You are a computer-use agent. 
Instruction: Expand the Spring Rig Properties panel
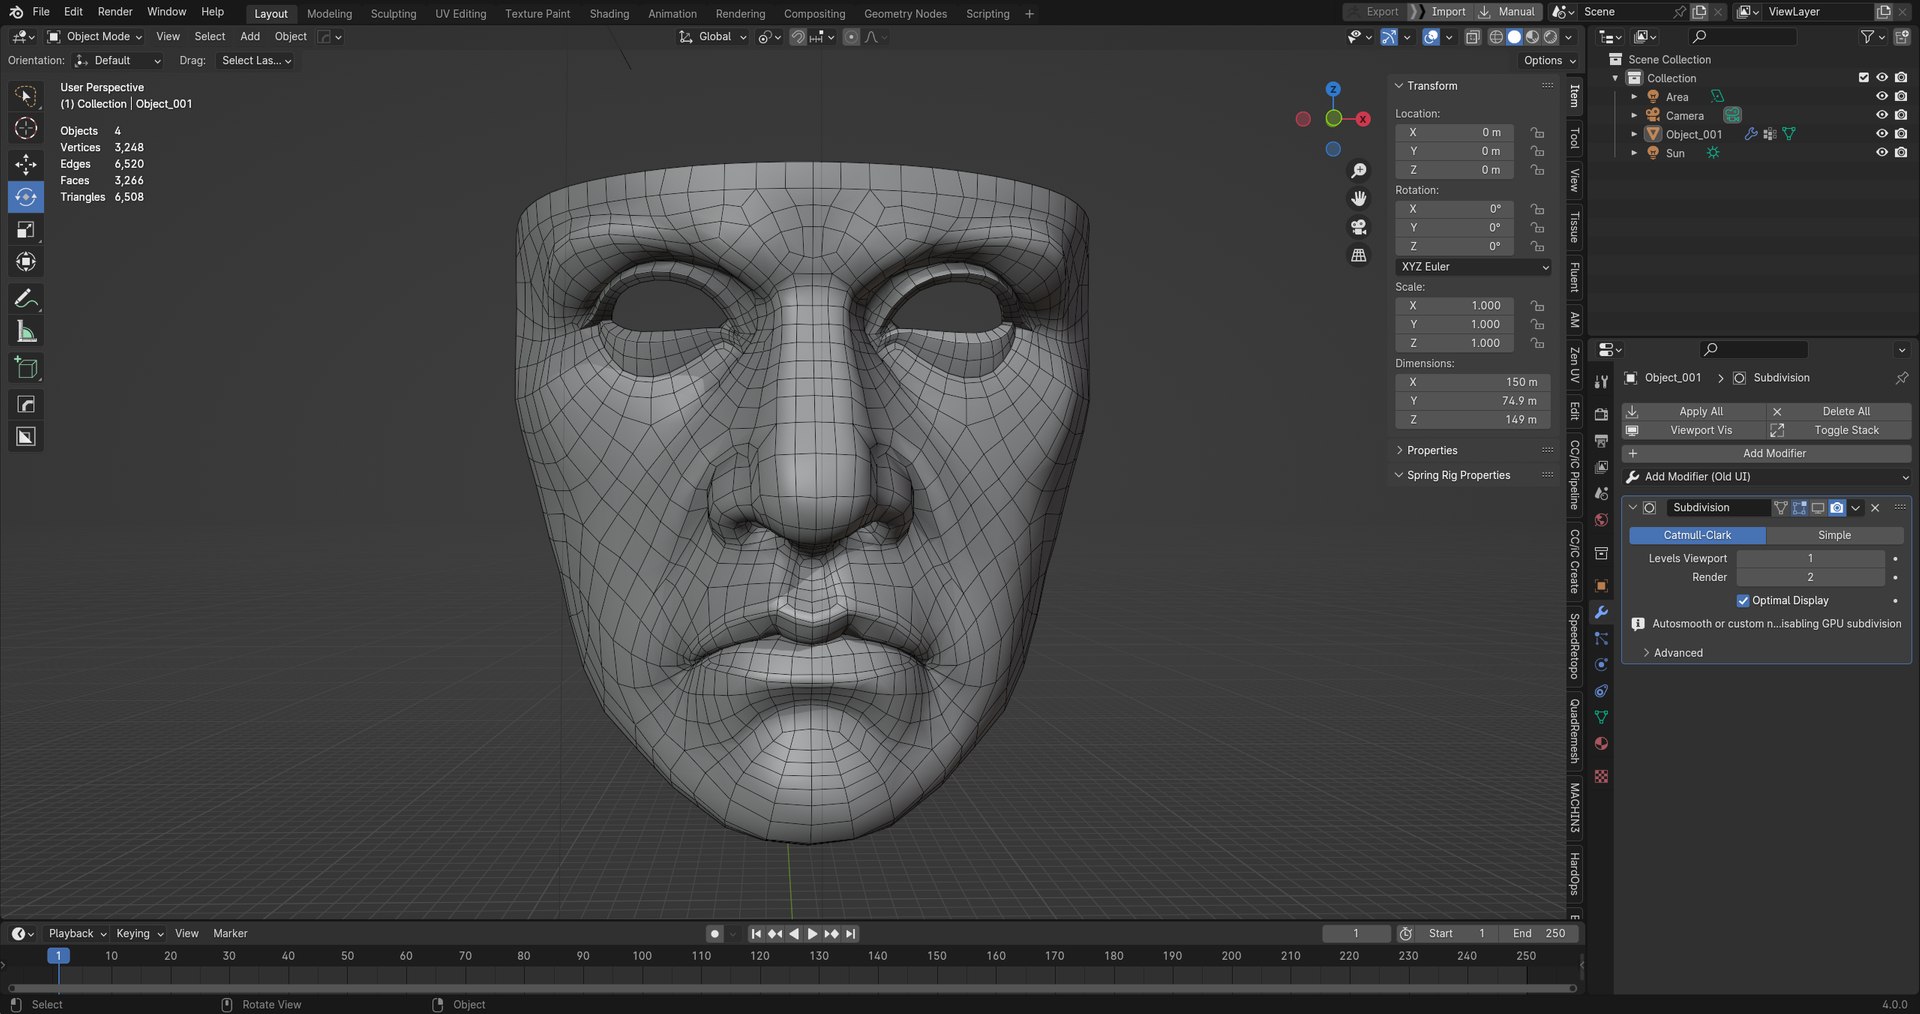click(1458, 476)
